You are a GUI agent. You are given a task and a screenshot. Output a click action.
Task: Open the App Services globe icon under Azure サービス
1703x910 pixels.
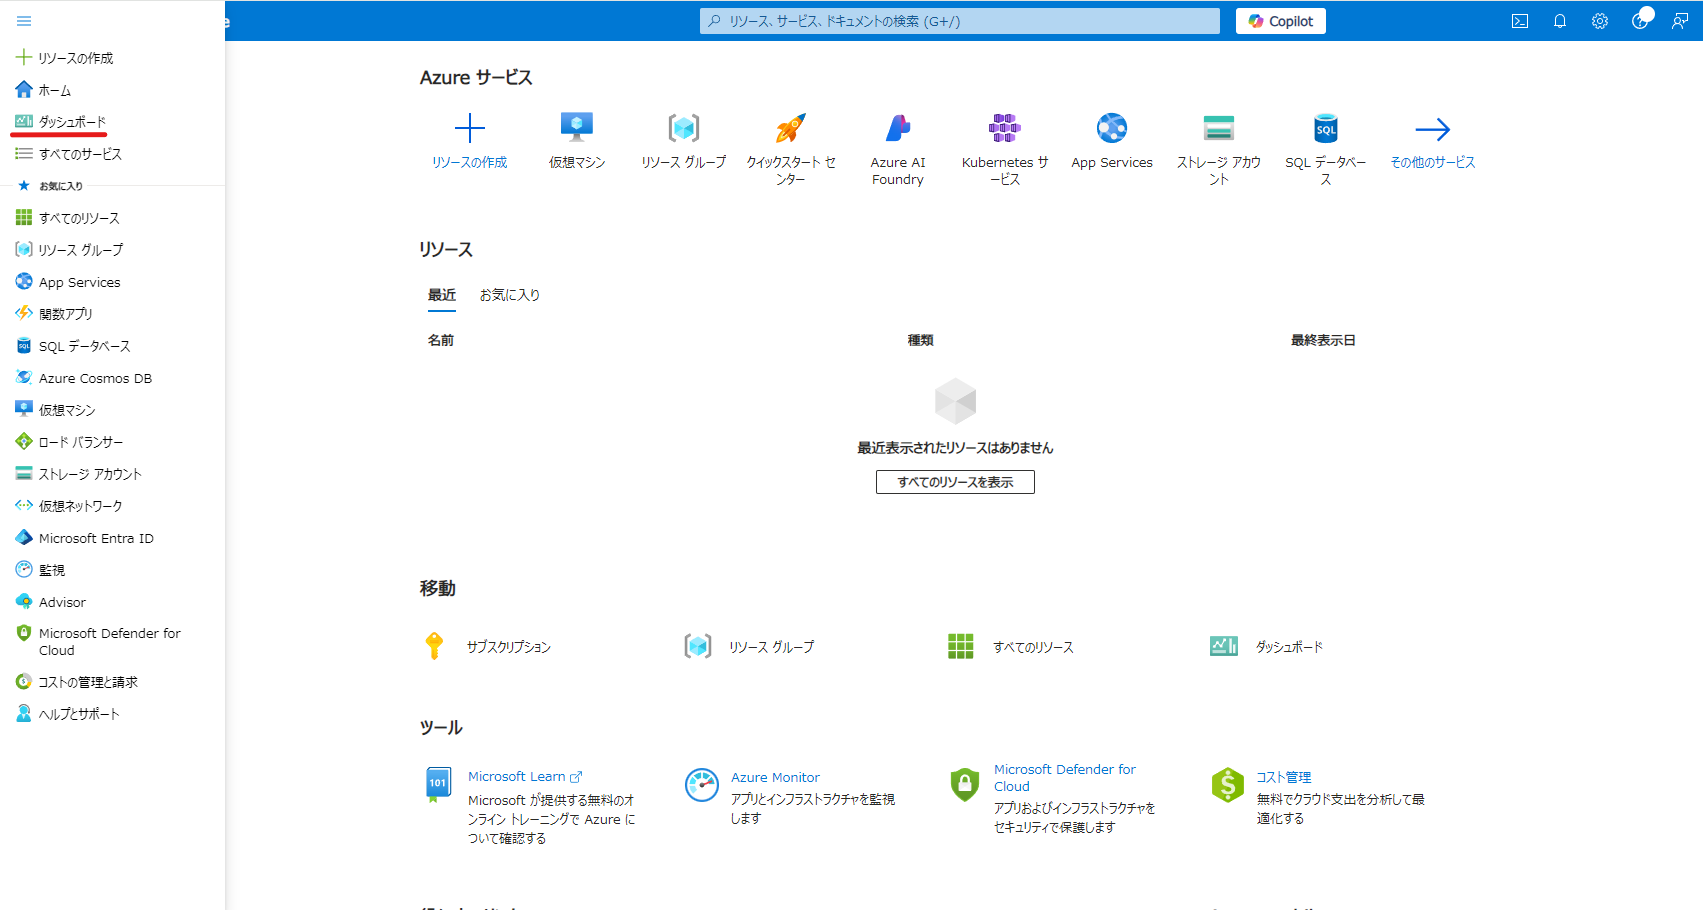pyautogui.click(x=1112, y=128)
